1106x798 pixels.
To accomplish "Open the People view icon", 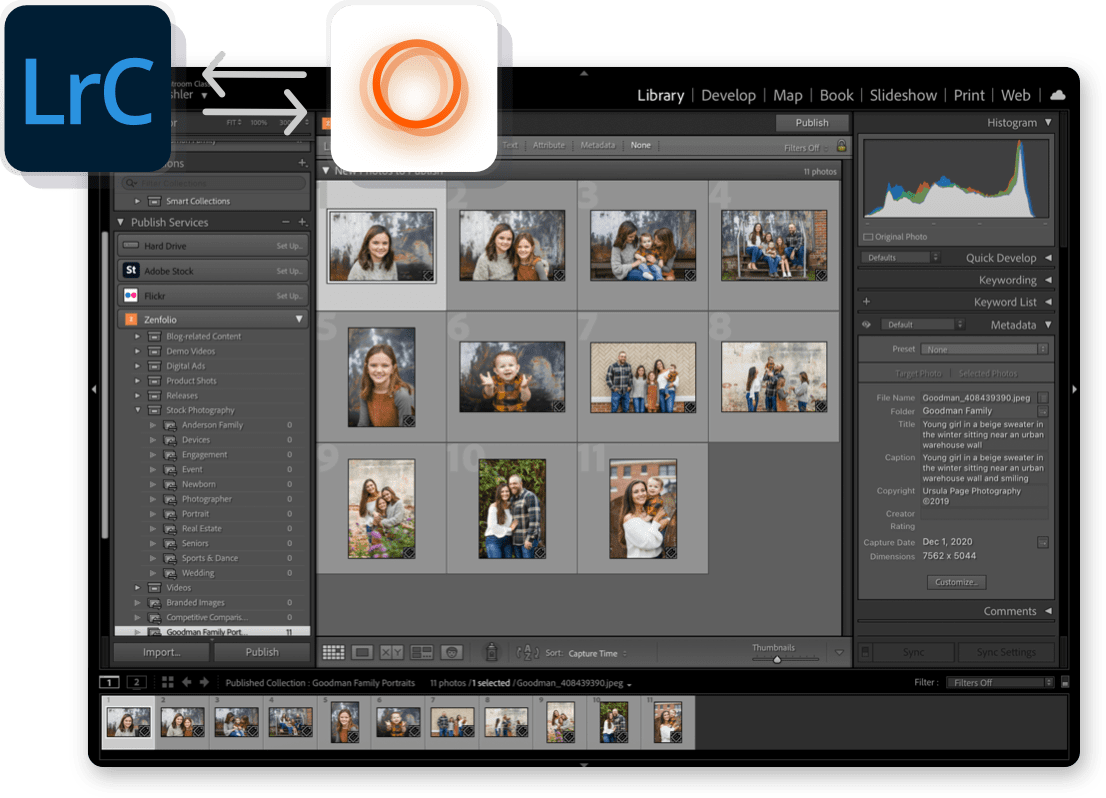I will point(450,651).
